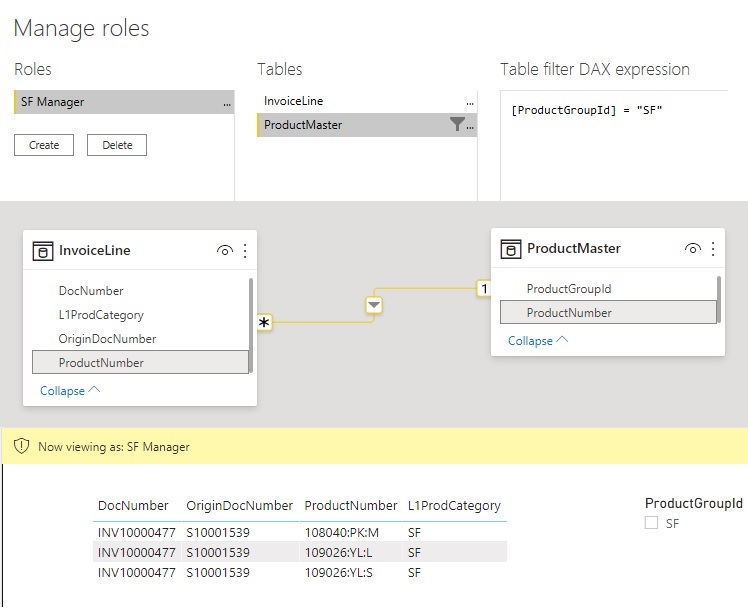Click the relationship filter direction arrow

pos(374,305)
